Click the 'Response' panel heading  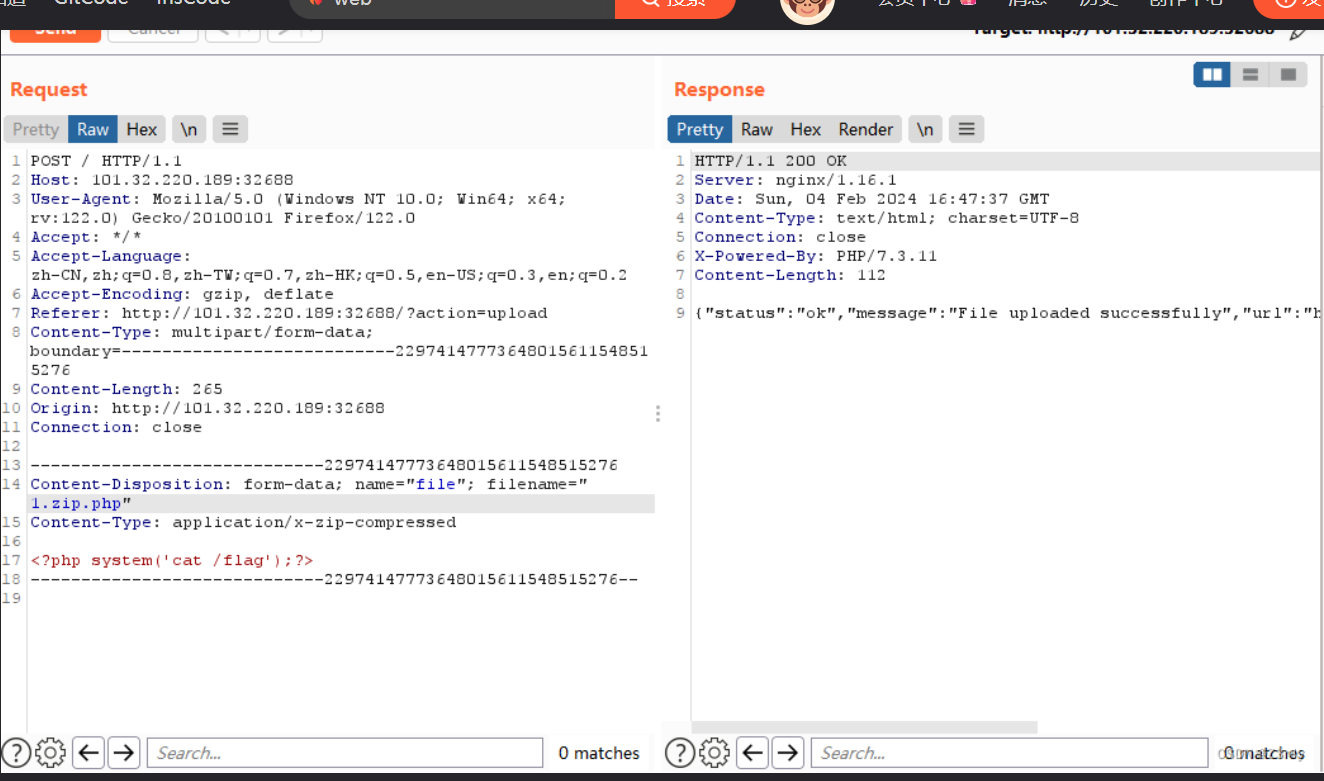[719, 89]
